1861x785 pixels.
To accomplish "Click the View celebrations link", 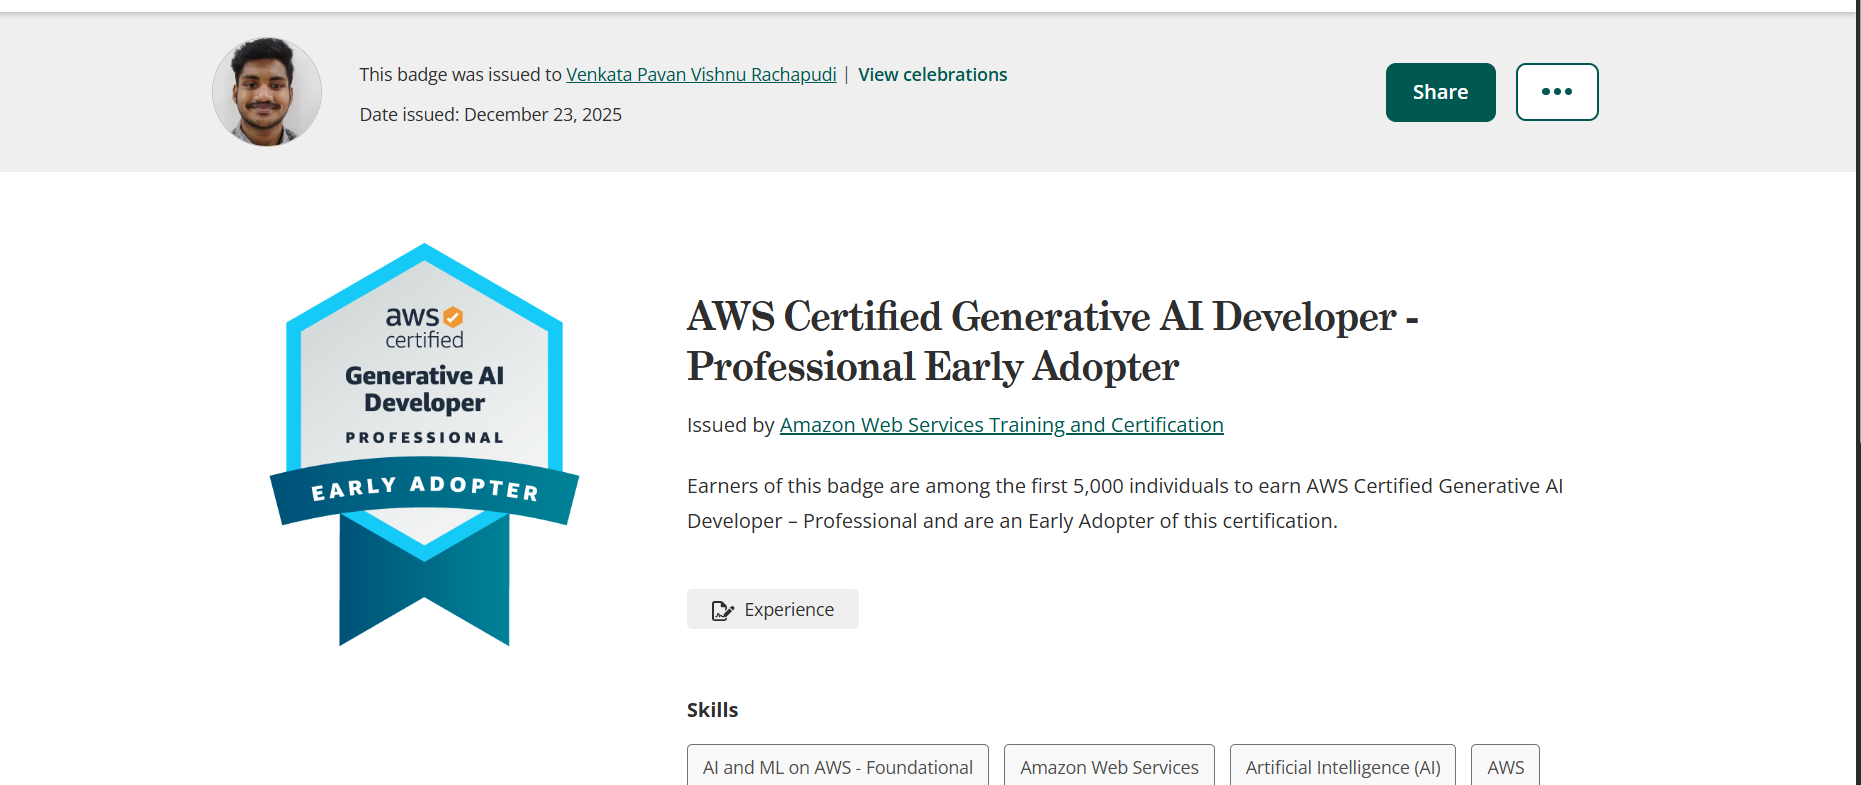I will tap(932, 75).
